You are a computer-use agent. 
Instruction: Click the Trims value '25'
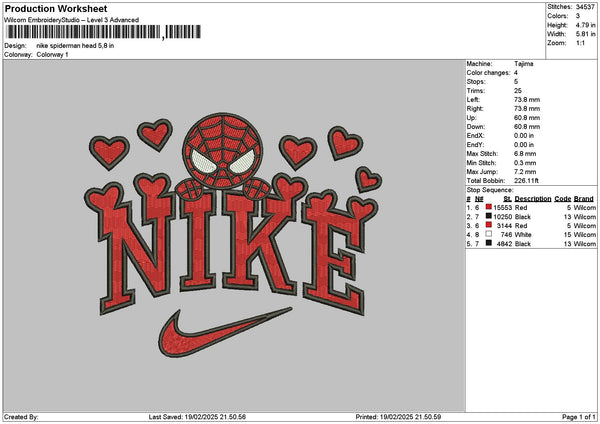pos(518,91)
